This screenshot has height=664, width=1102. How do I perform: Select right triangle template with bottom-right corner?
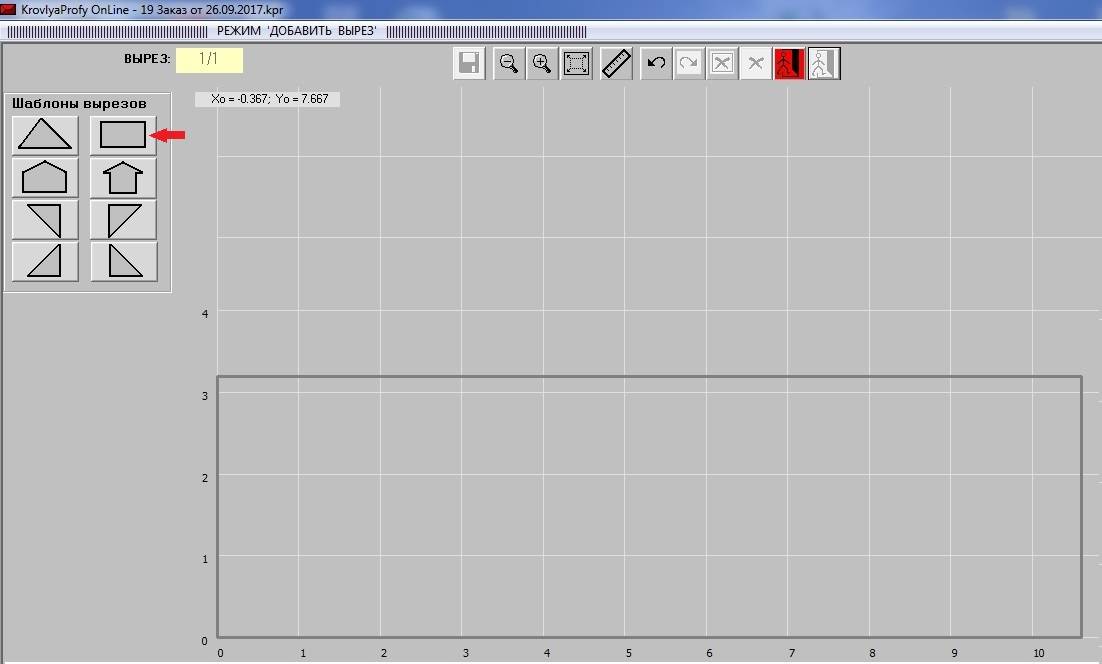pyautogui.click(x=45, y=262)
